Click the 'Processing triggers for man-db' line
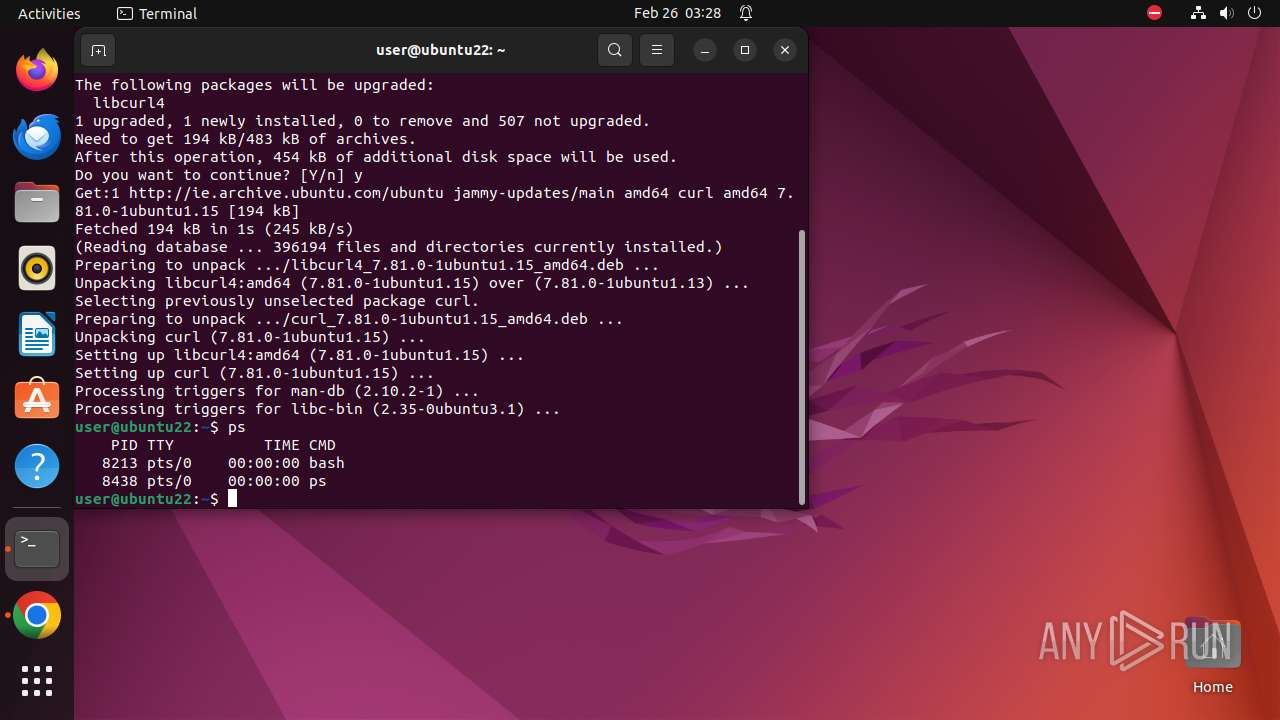 tap(277, 391)
